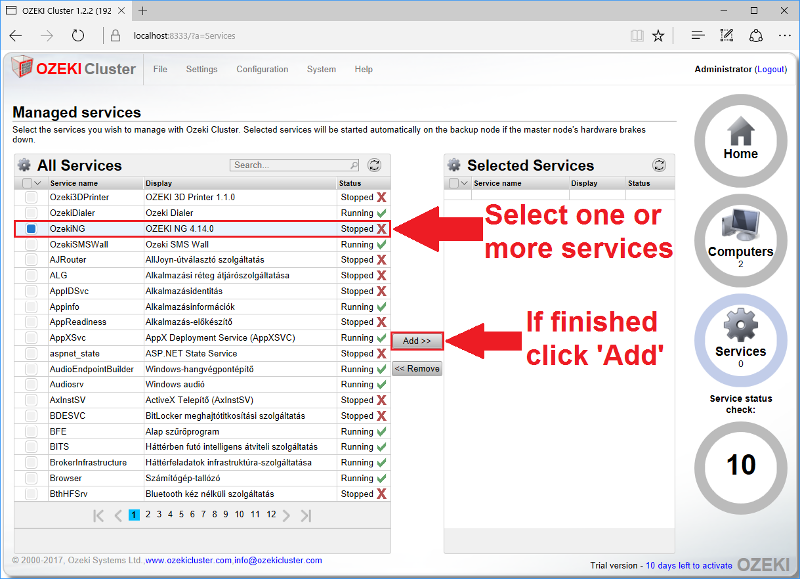Select the 'BITS' service row name
The image size is (800, 579).
click(x=59, y=447)
